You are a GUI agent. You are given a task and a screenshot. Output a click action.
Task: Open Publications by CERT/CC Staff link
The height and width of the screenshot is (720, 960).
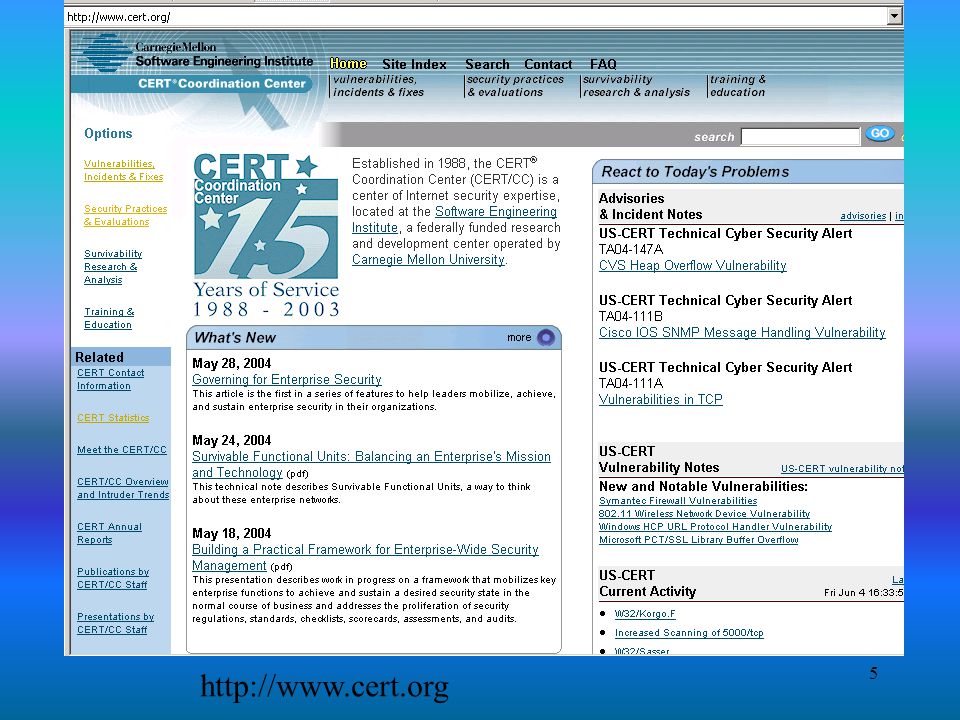[113, 578]
